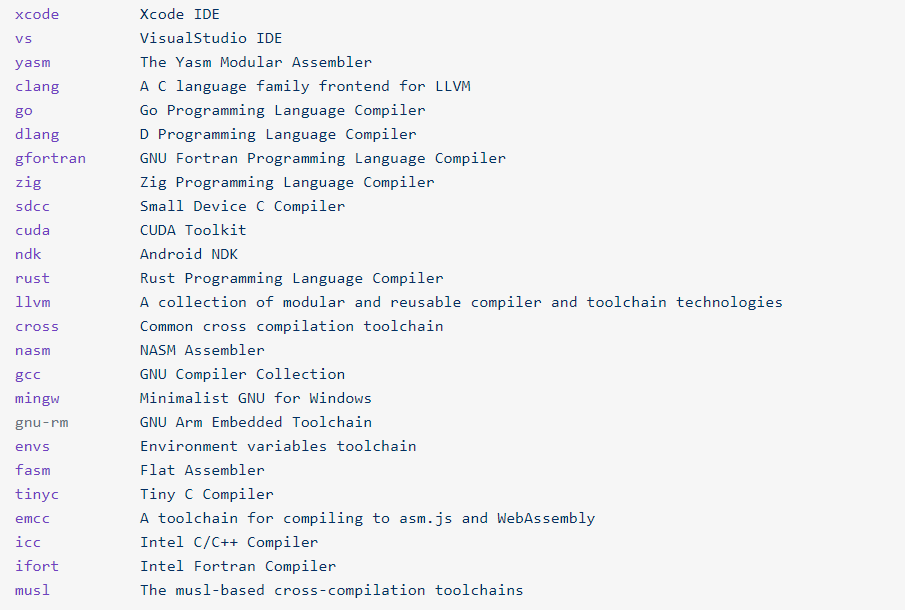
Task: Open the go compiler link
Action: click(24, 111)
